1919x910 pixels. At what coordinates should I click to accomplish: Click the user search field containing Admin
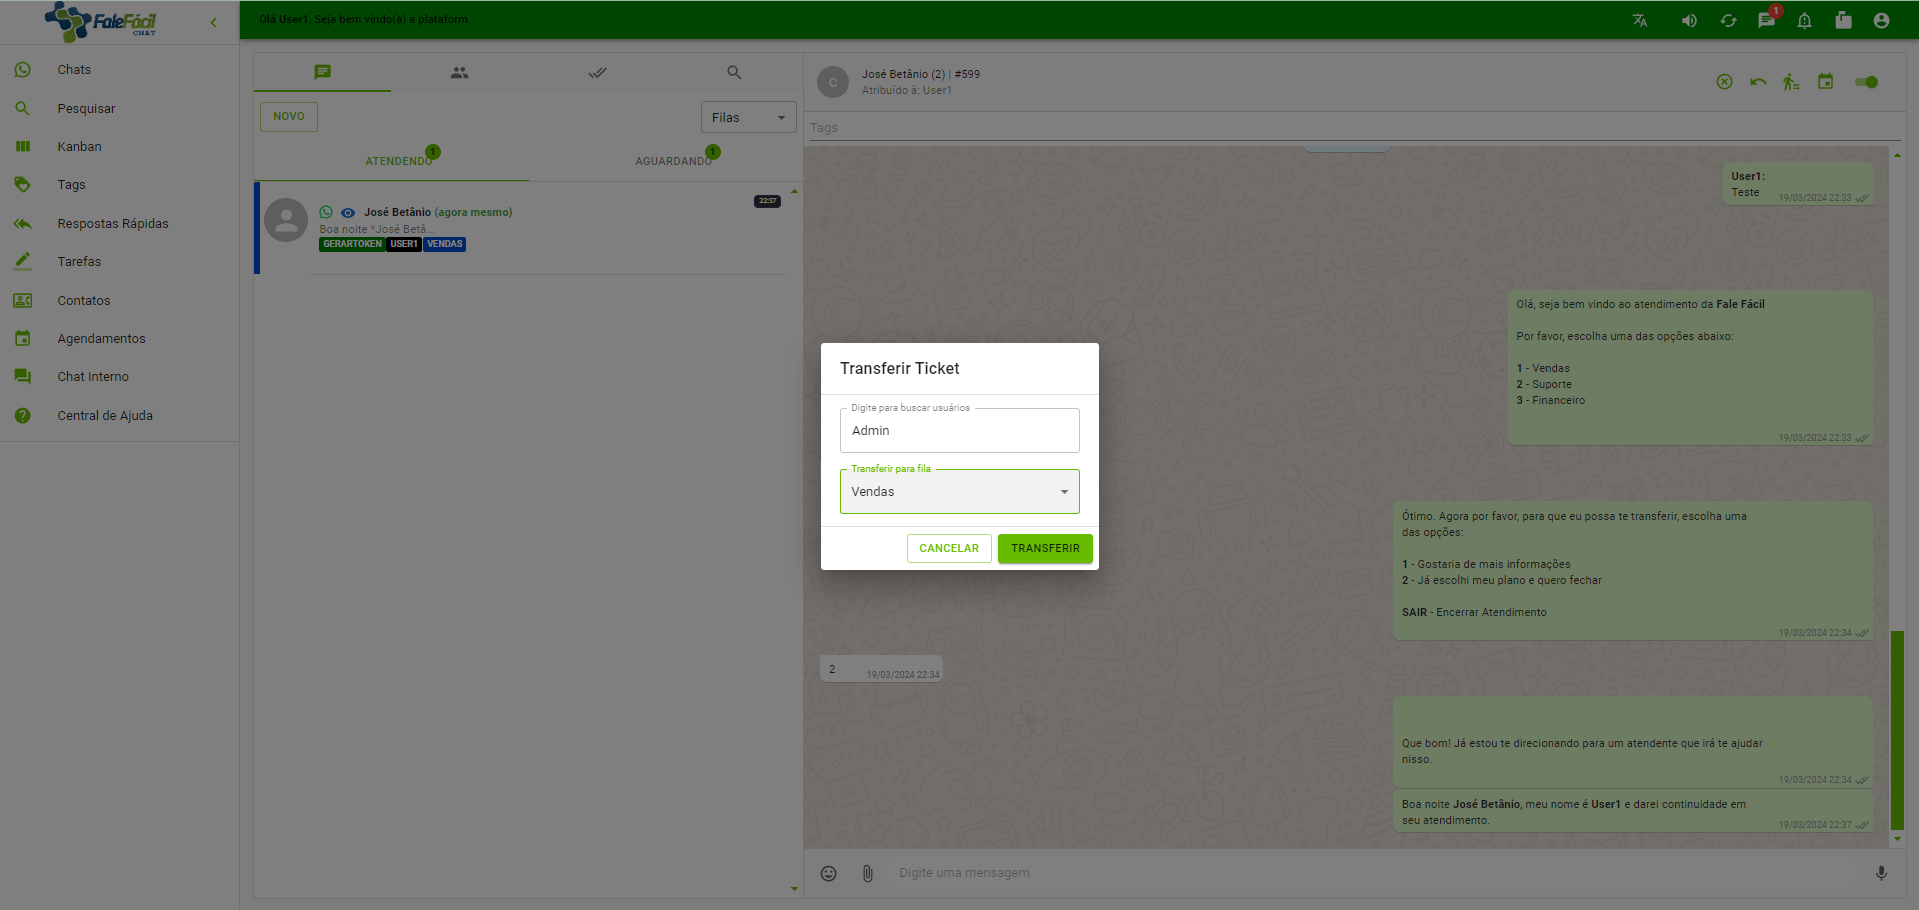click(959, 431)
